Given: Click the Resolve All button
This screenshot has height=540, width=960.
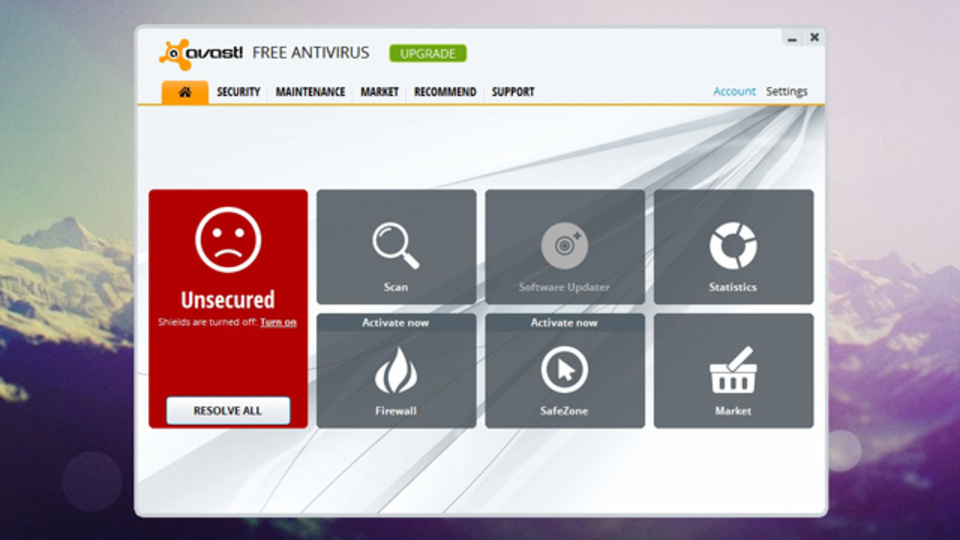Looking at the screenshot, I should 228,410.
